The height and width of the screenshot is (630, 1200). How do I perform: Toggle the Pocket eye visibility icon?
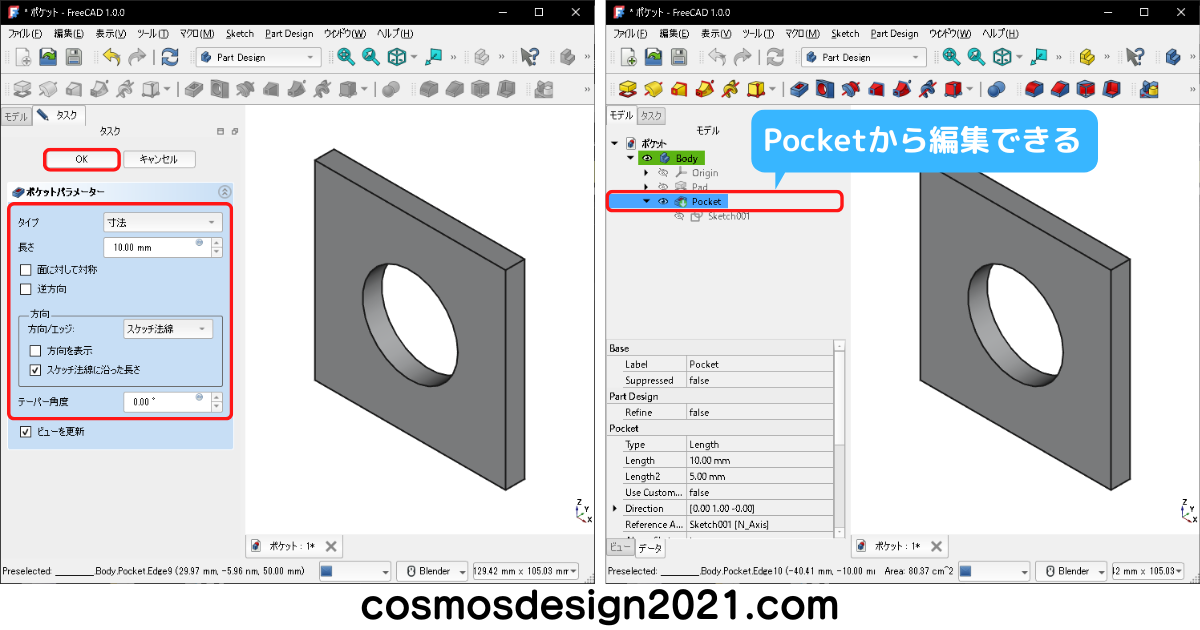point(663,201)
